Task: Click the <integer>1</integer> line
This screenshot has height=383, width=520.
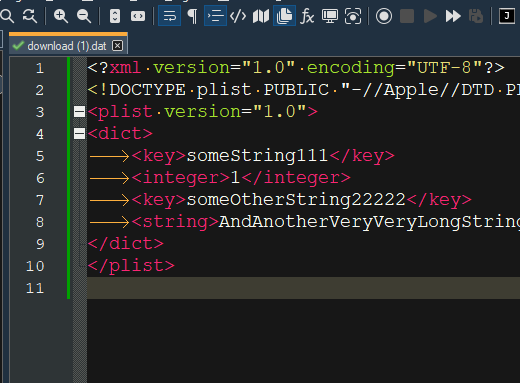Action: [x=241, y=178]
